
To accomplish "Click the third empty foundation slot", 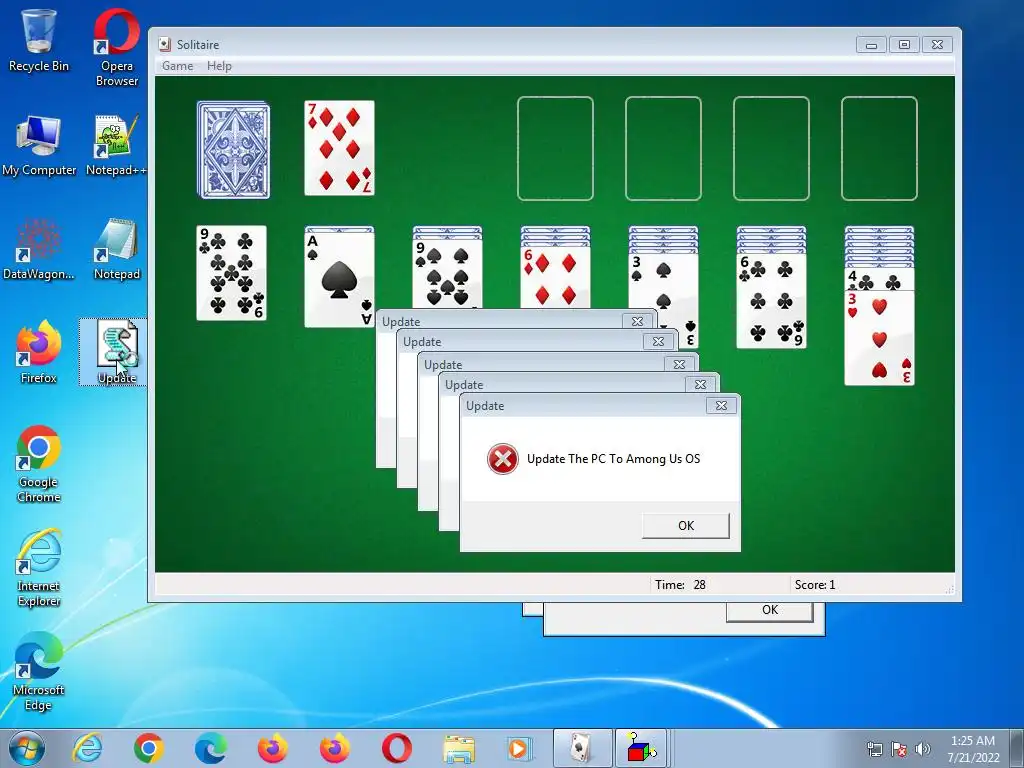I will pyautogui.click(x=771, y=149).
